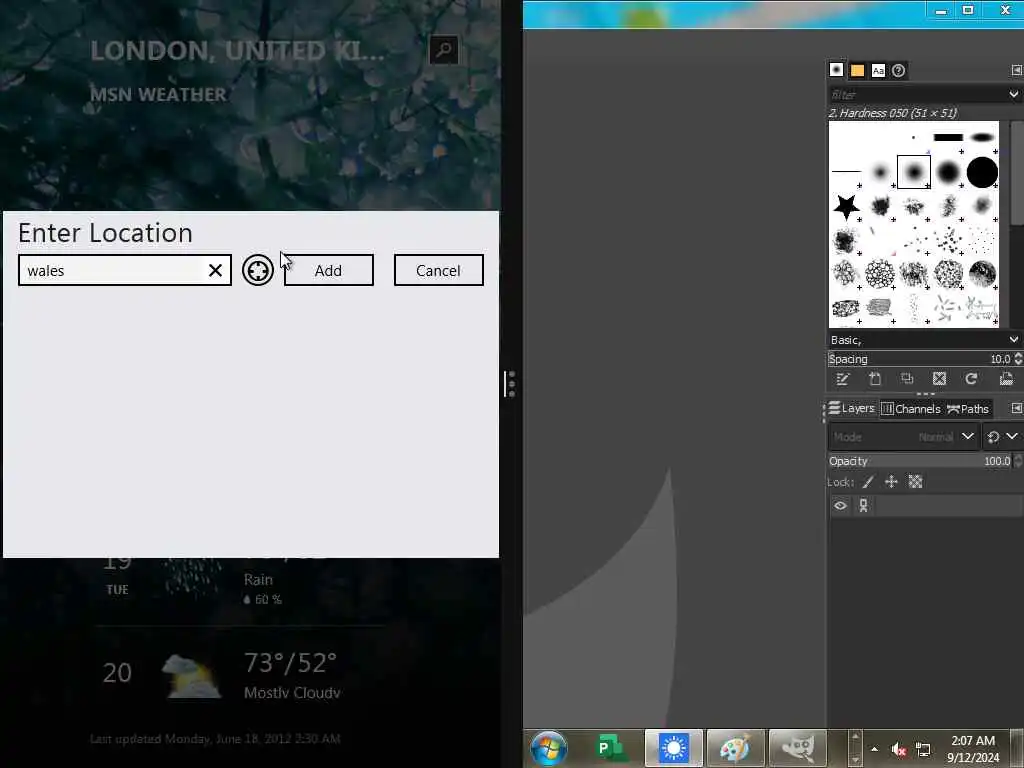Select the thin horizontal line brush

(x=846, y=171)
